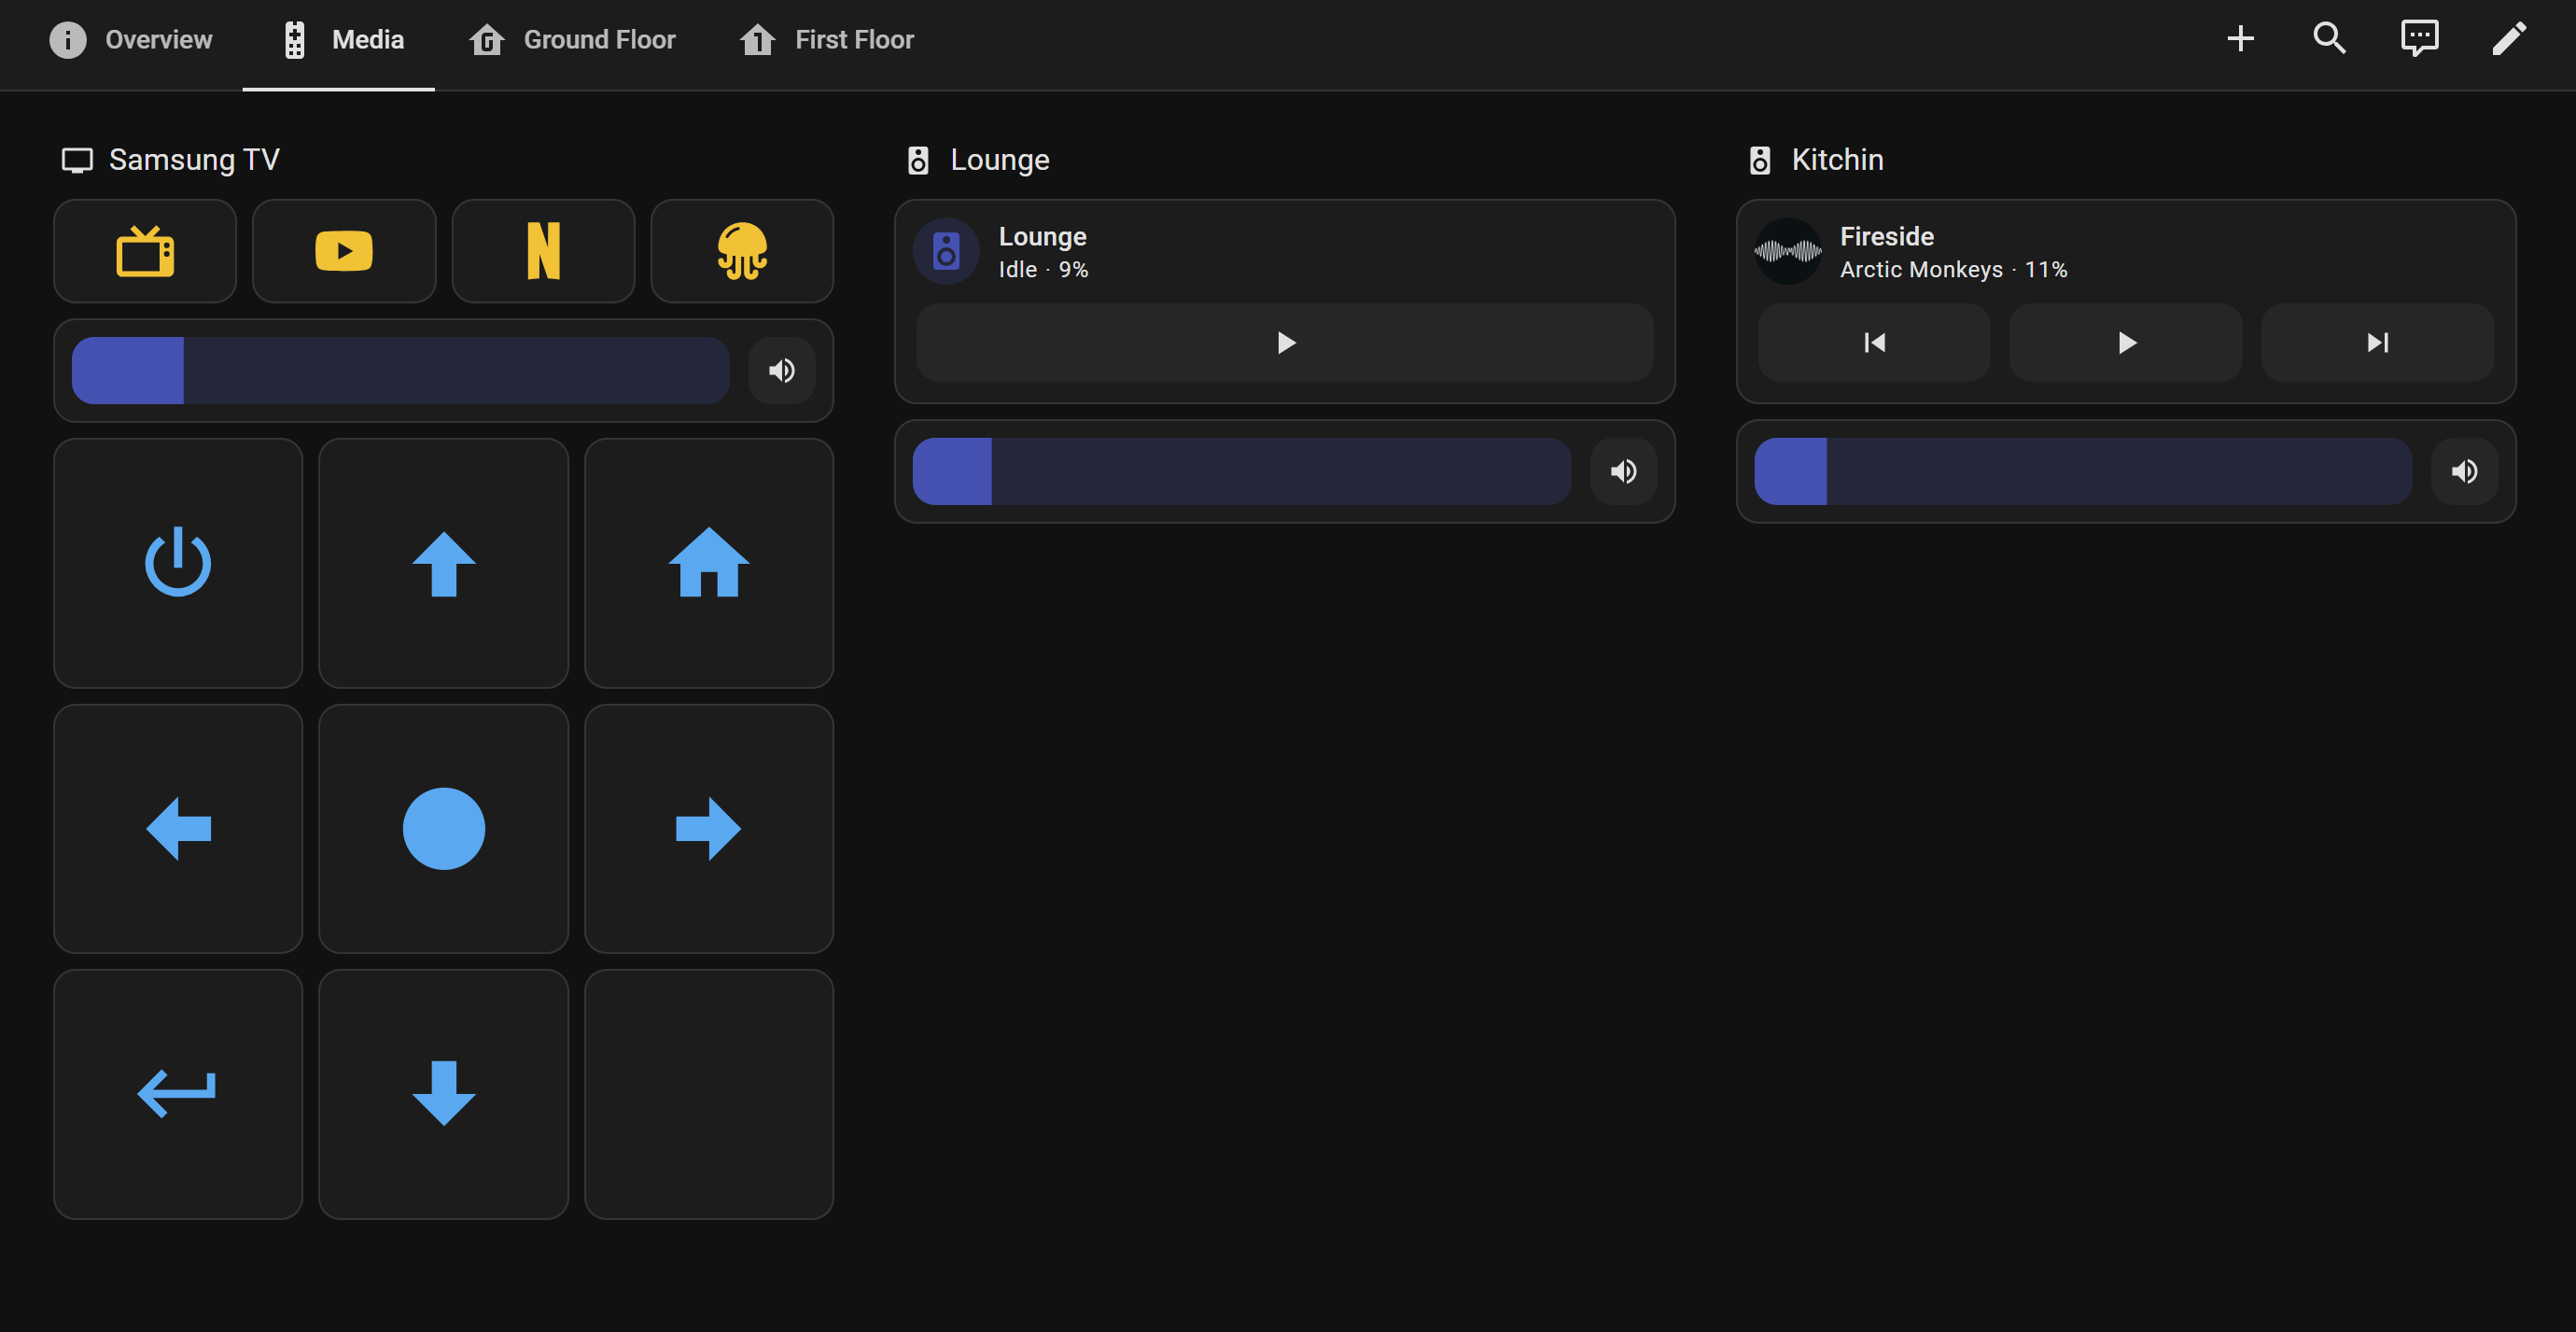Mute the Samsung TV volume
The image size is (2576, 1332).
pos(782,370)
